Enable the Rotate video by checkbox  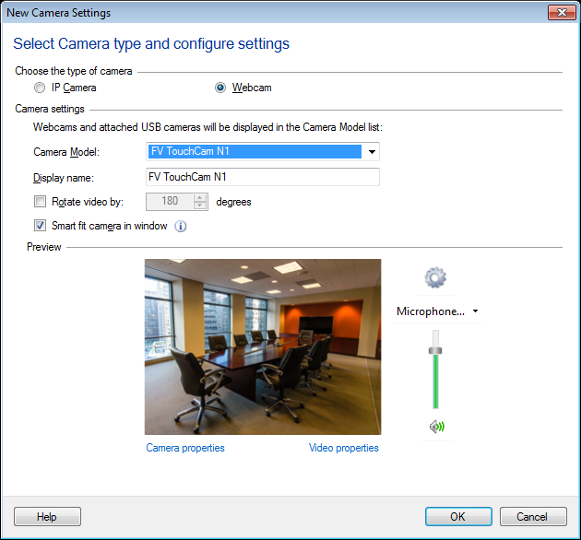click(40, 202)
